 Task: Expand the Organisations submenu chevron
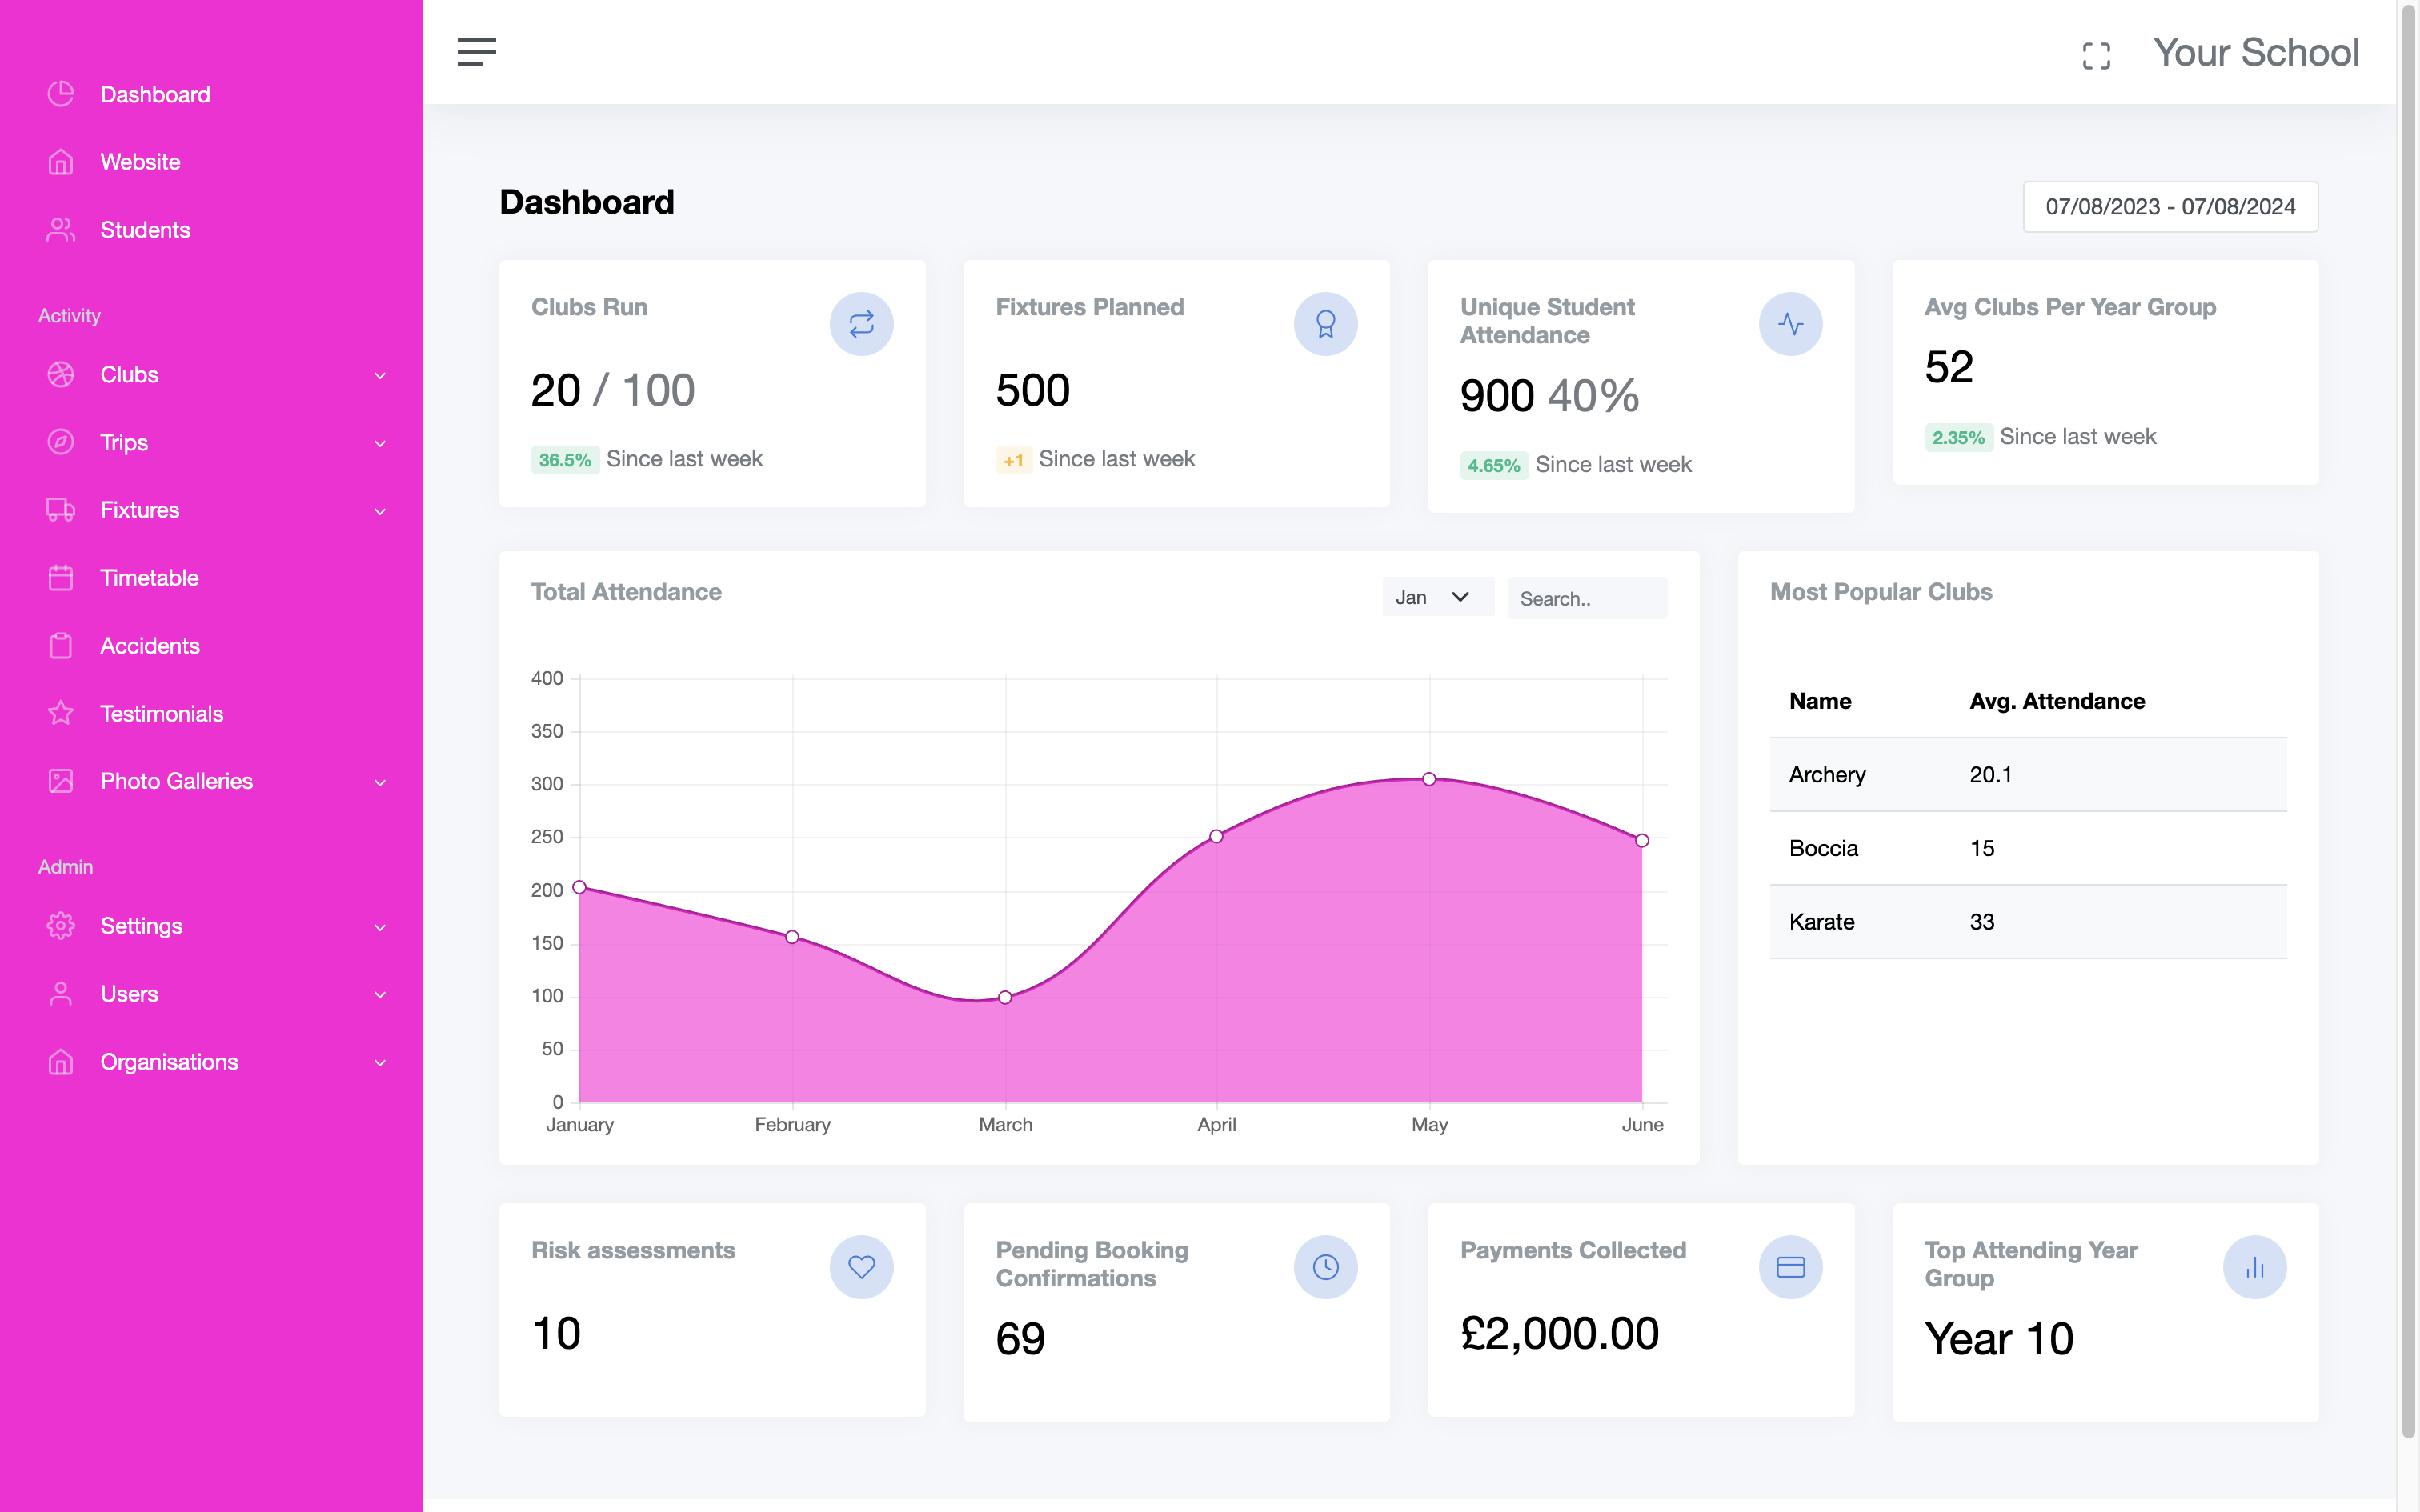[x=380, y=1063]
